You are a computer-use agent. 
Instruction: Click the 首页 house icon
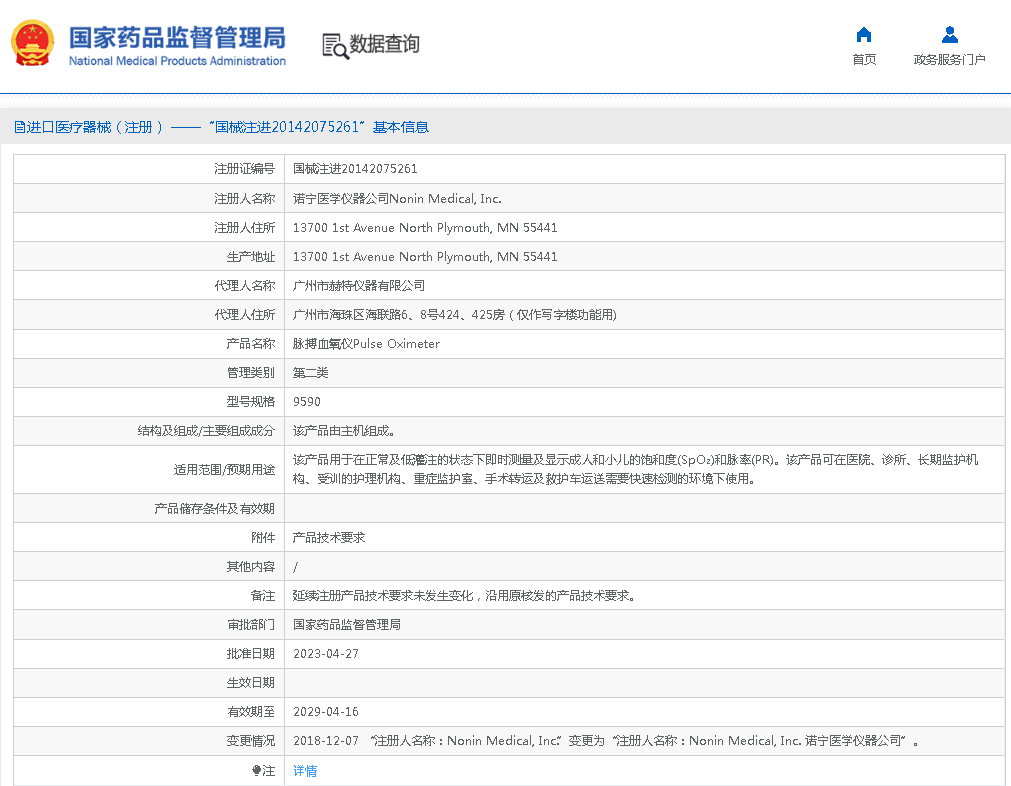point(864,35)
